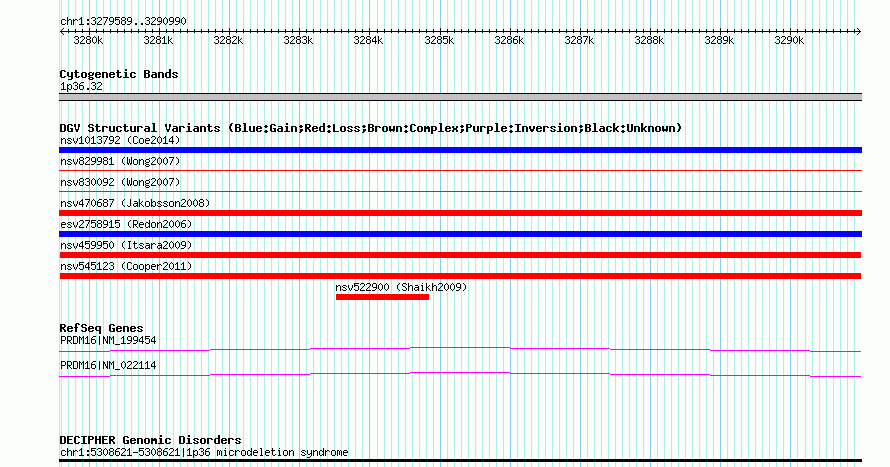Click the PRDM16|NM_199454 gene label
This screenshot has width=890, height=467.
(108, 340)
